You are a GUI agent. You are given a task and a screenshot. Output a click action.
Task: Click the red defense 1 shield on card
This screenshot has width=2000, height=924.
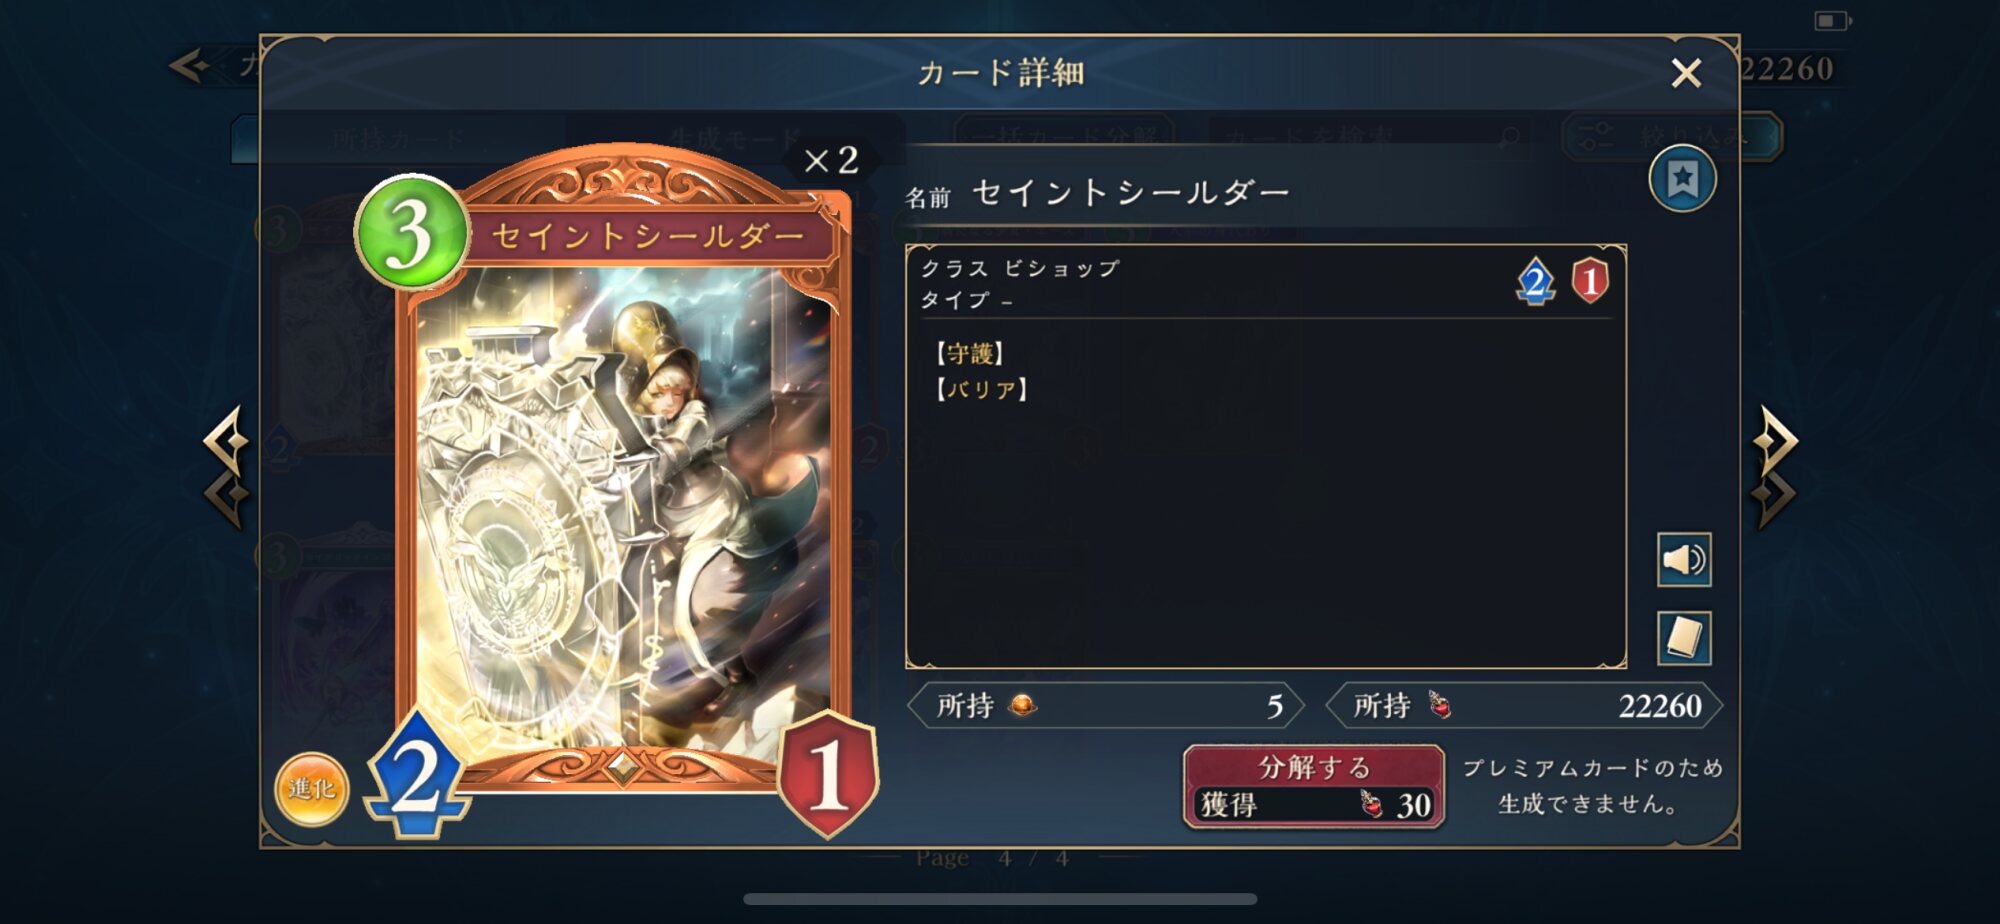click(828, 773)
